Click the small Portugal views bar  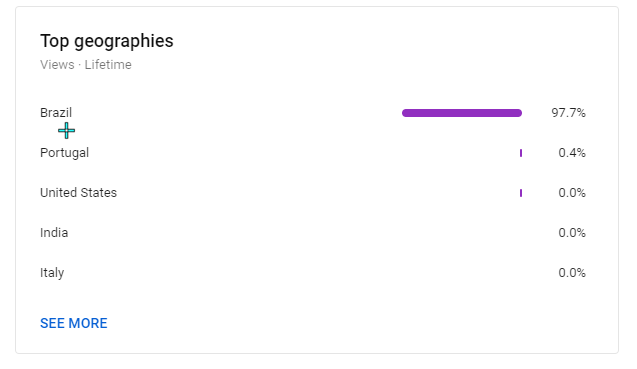(x=521, y=153)
